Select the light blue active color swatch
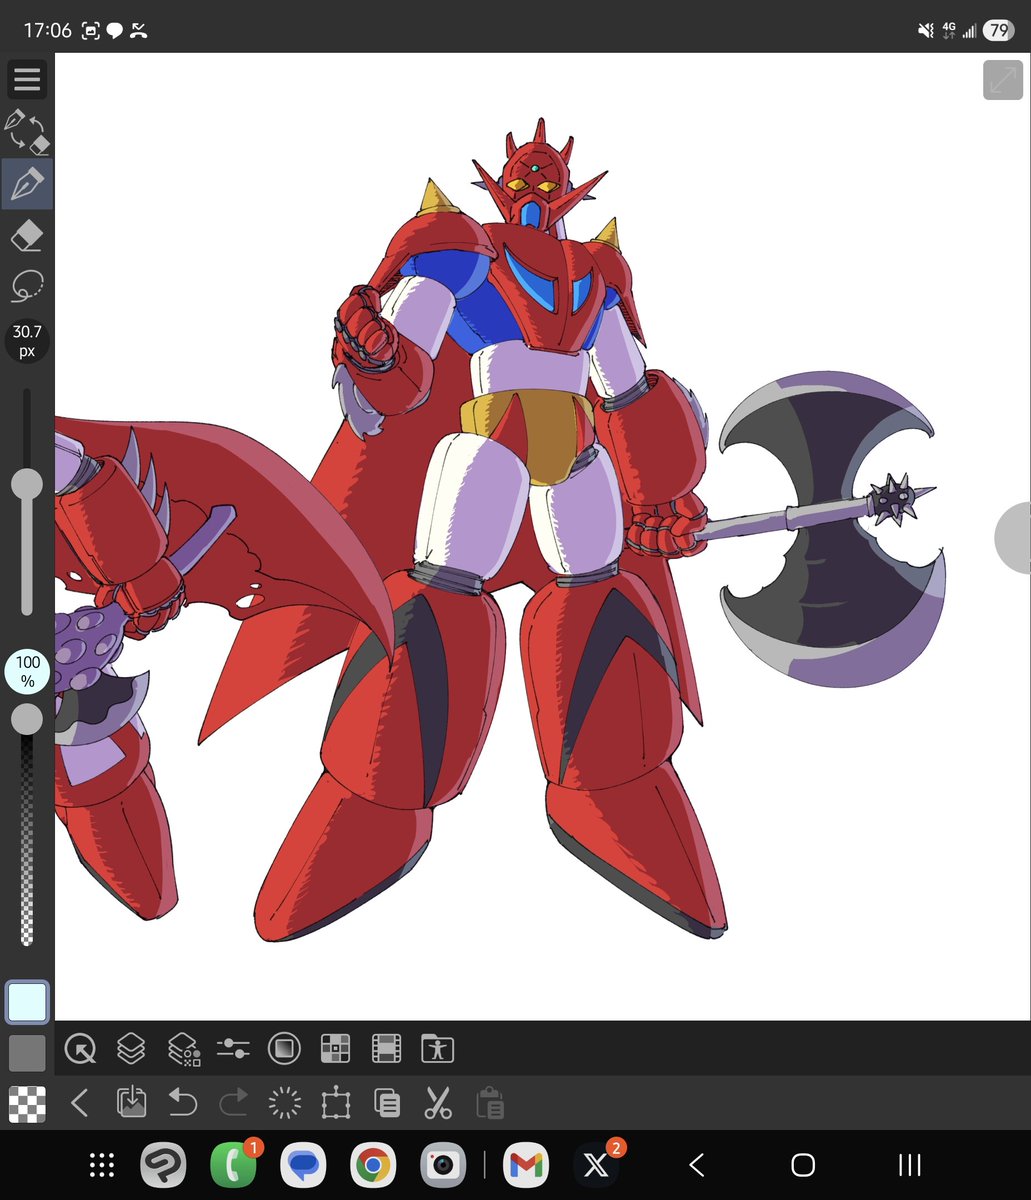The width and height of the screenshot is (1031, 1200). click(x=27, y=1001)
